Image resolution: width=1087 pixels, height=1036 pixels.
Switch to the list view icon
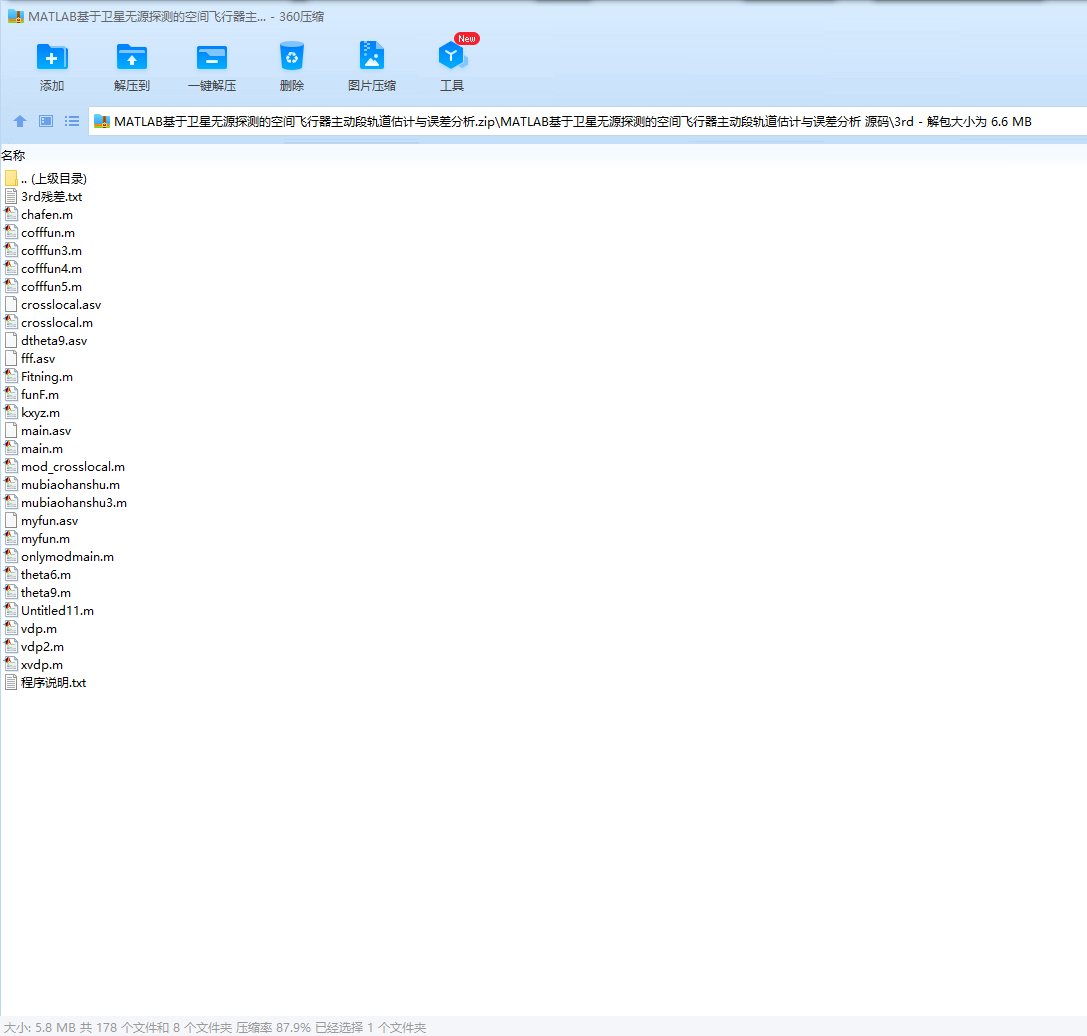coord(72,121)
